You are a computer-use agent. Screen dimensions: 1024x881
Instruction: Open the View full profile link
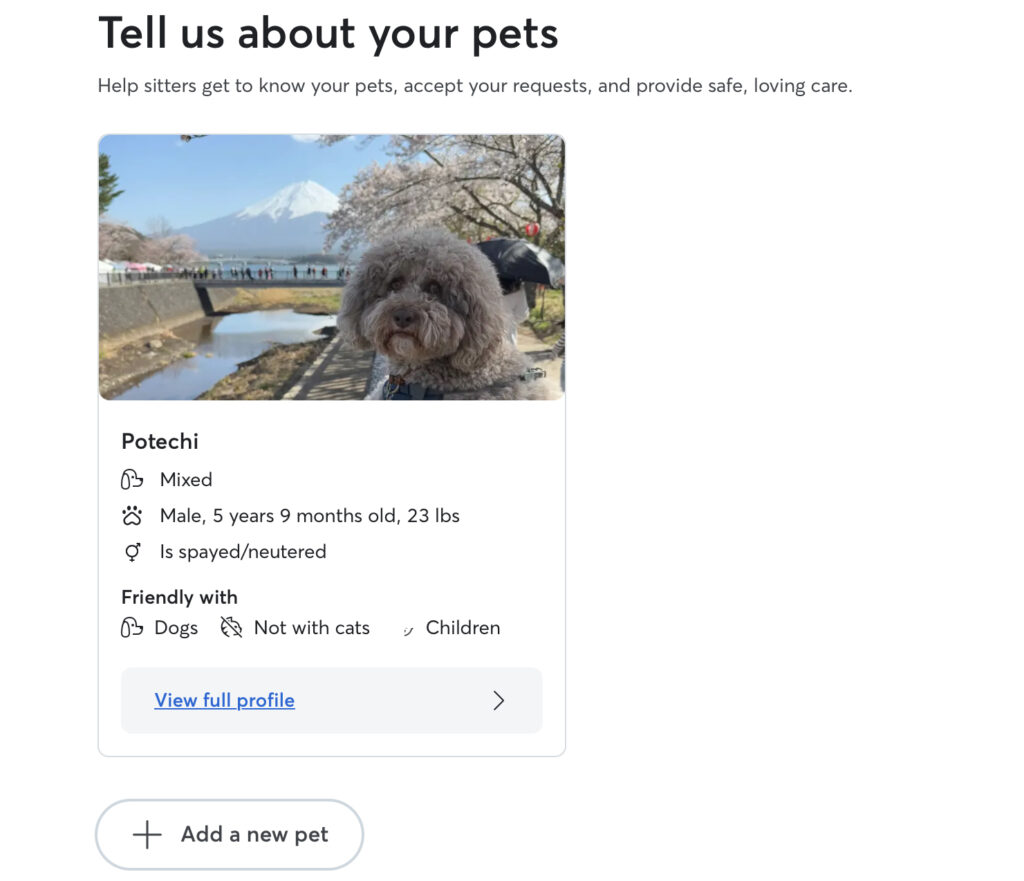pos(224,701)
